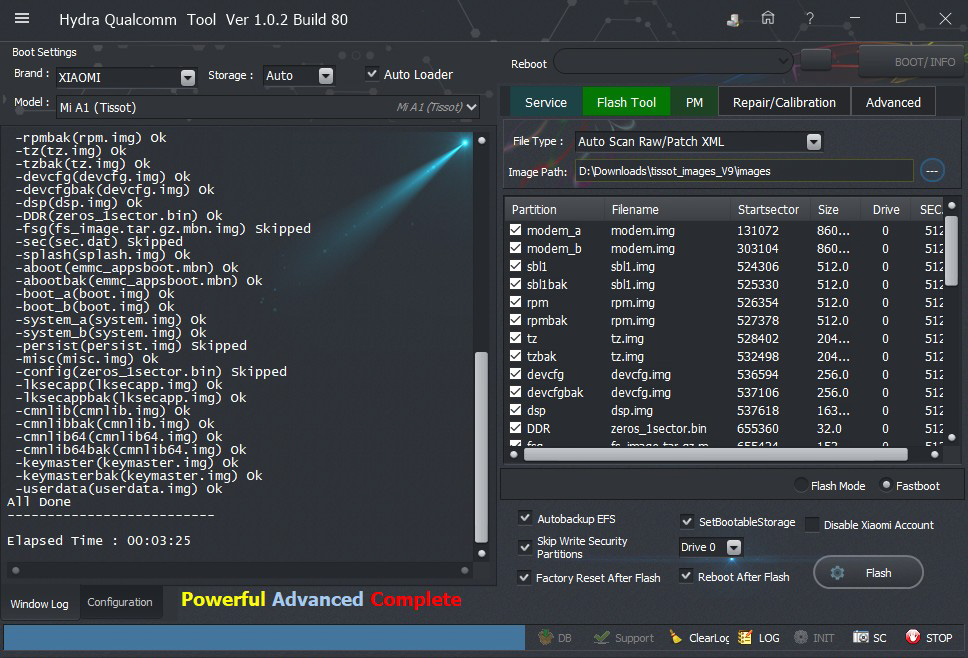The image size is (968, 658).
Task: Enable Disable Xiaomi Account checkbox
Action: [x=812, y=525]
